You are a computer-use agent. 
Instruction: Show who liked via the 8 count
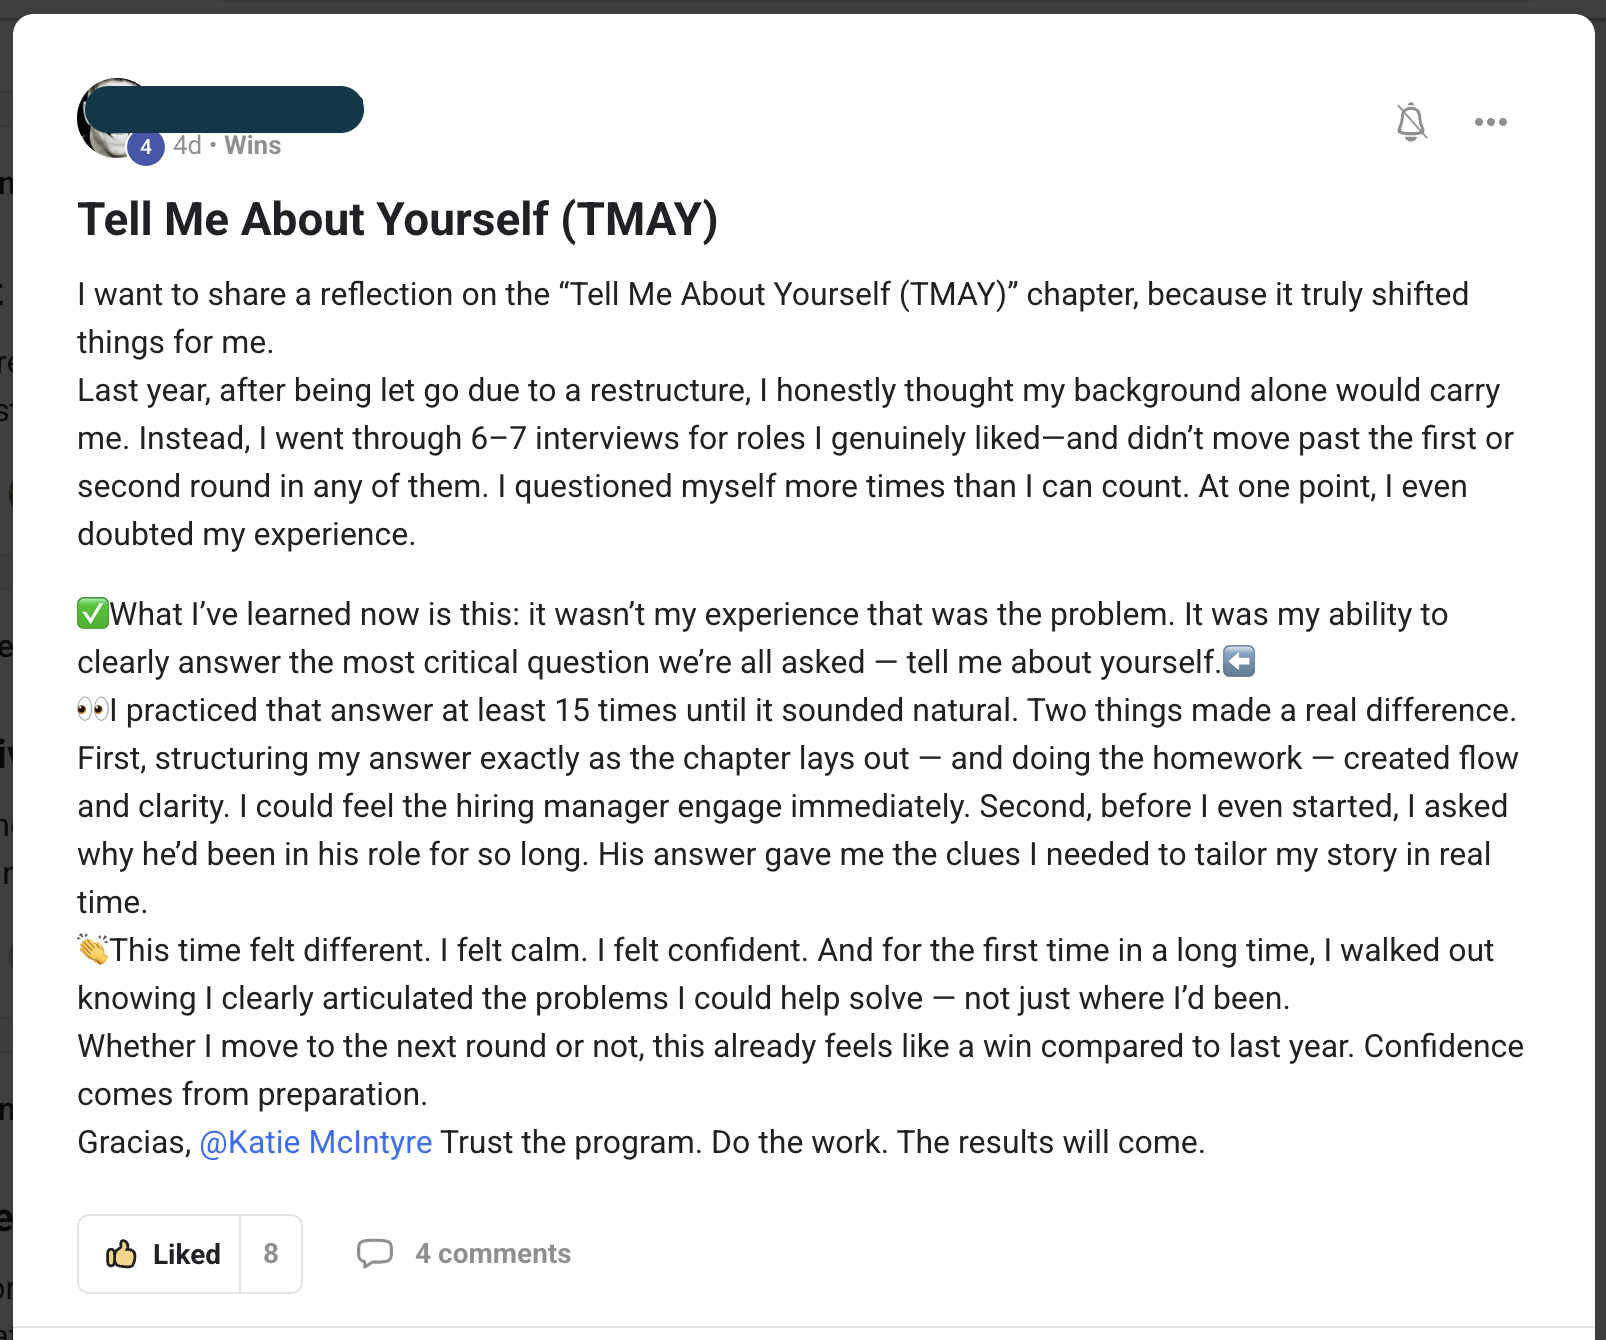point(271,1254)
